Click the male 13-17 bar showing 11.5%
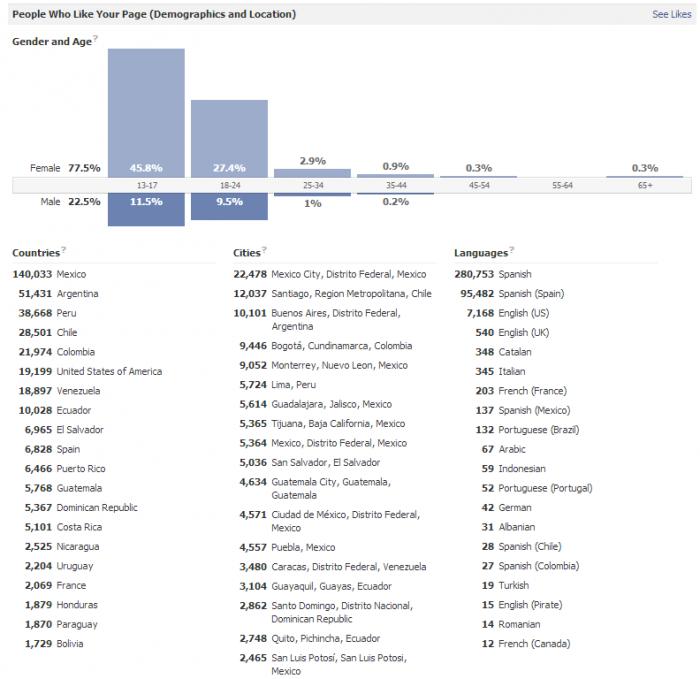Screen dimensions: 700x679 (x=146, y=209)
